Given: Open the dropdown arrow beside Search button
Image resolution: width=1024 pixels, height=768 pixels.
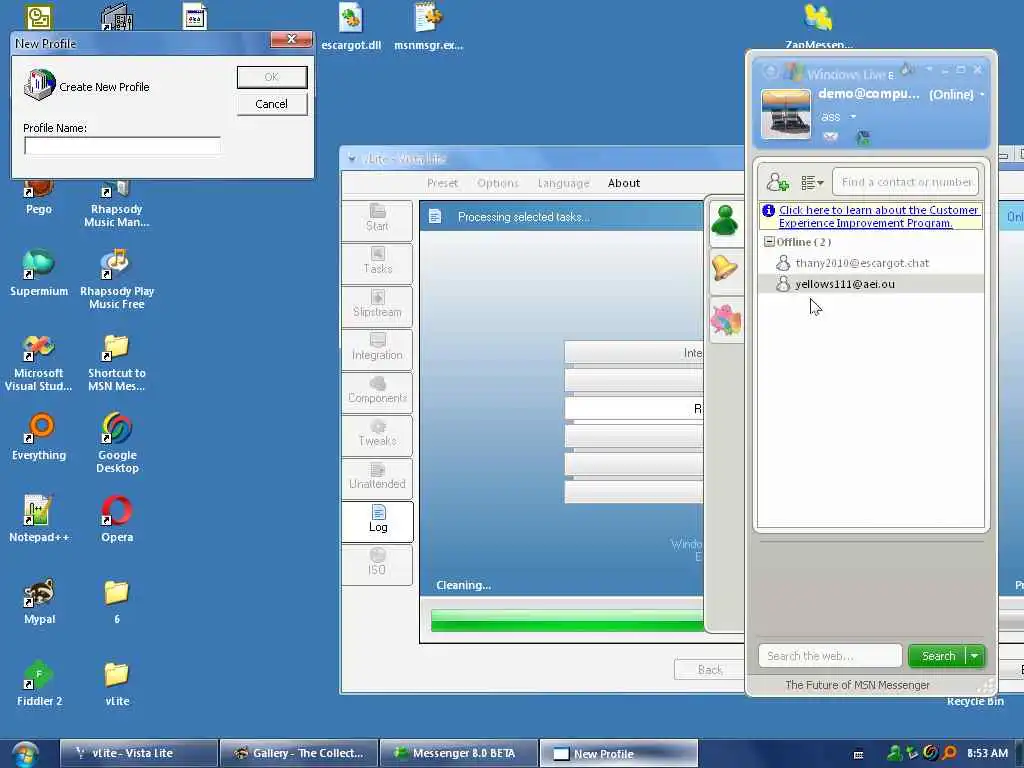Looking at the screenshot, I should [x=975, y=656].
